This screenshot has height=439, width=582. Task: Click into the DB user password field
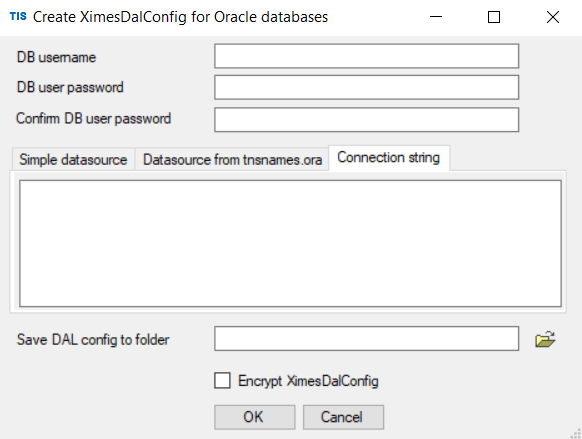[x=366, y=87]
